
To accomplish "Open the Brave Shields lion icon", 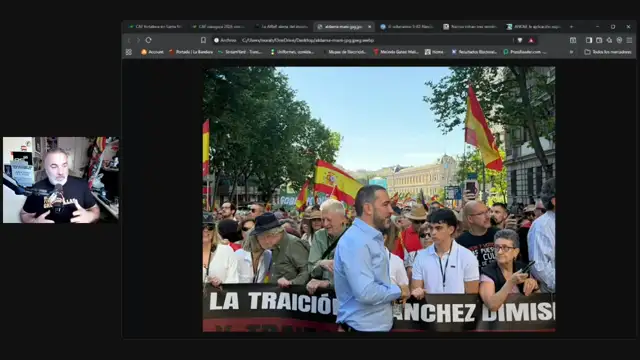I will (520, 40).
